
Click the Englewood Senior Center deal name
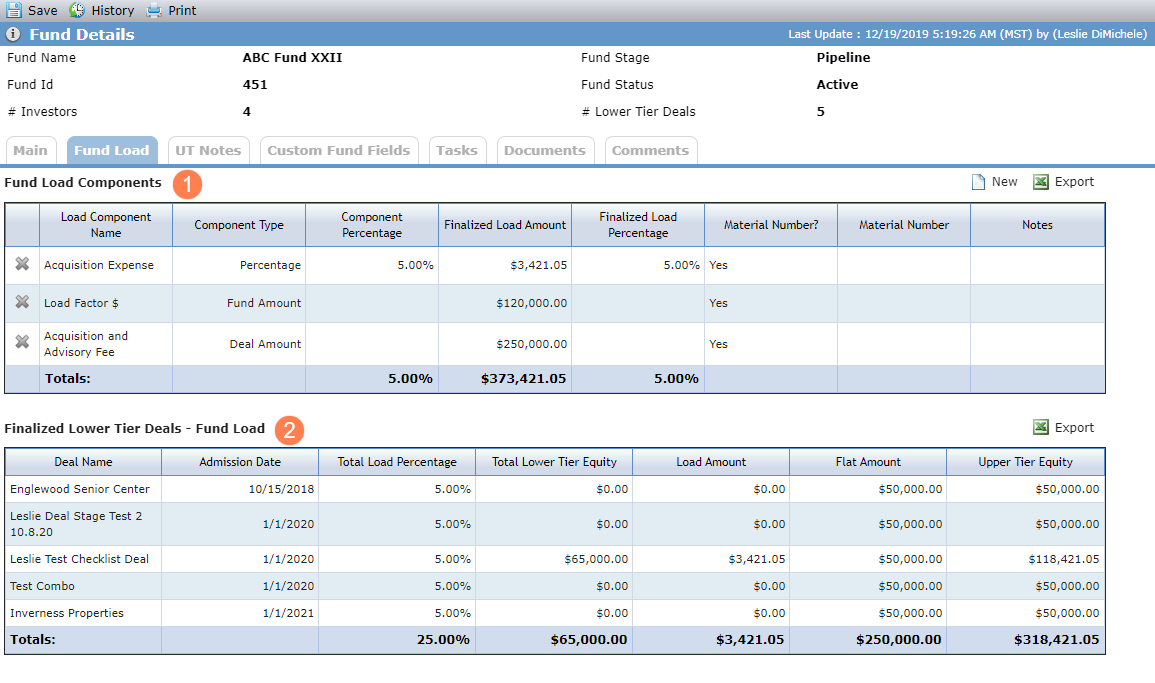tap(80, 489)
